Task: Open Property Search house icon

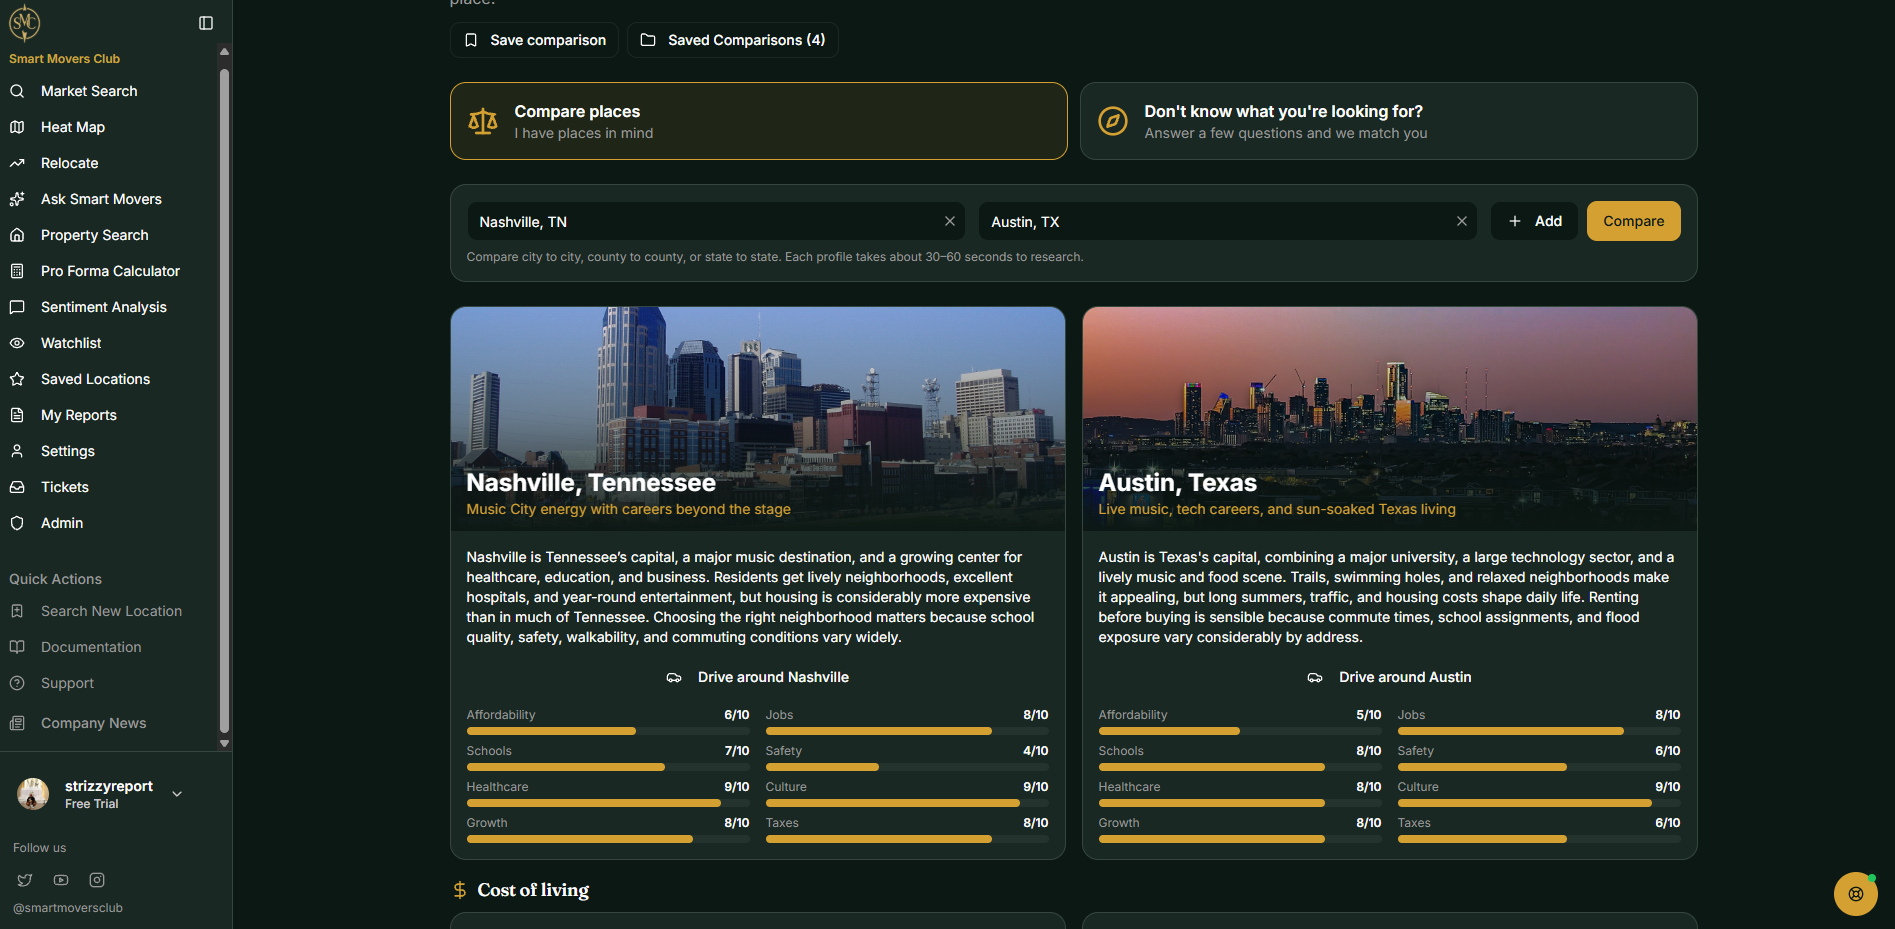Action: pos(17,235)
